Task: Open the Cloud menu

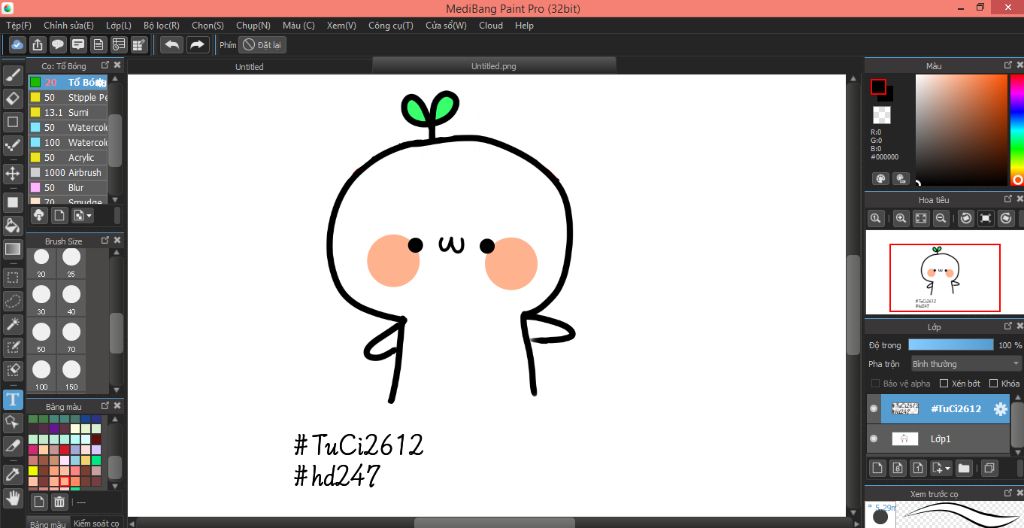Action: tap(490, 25)
